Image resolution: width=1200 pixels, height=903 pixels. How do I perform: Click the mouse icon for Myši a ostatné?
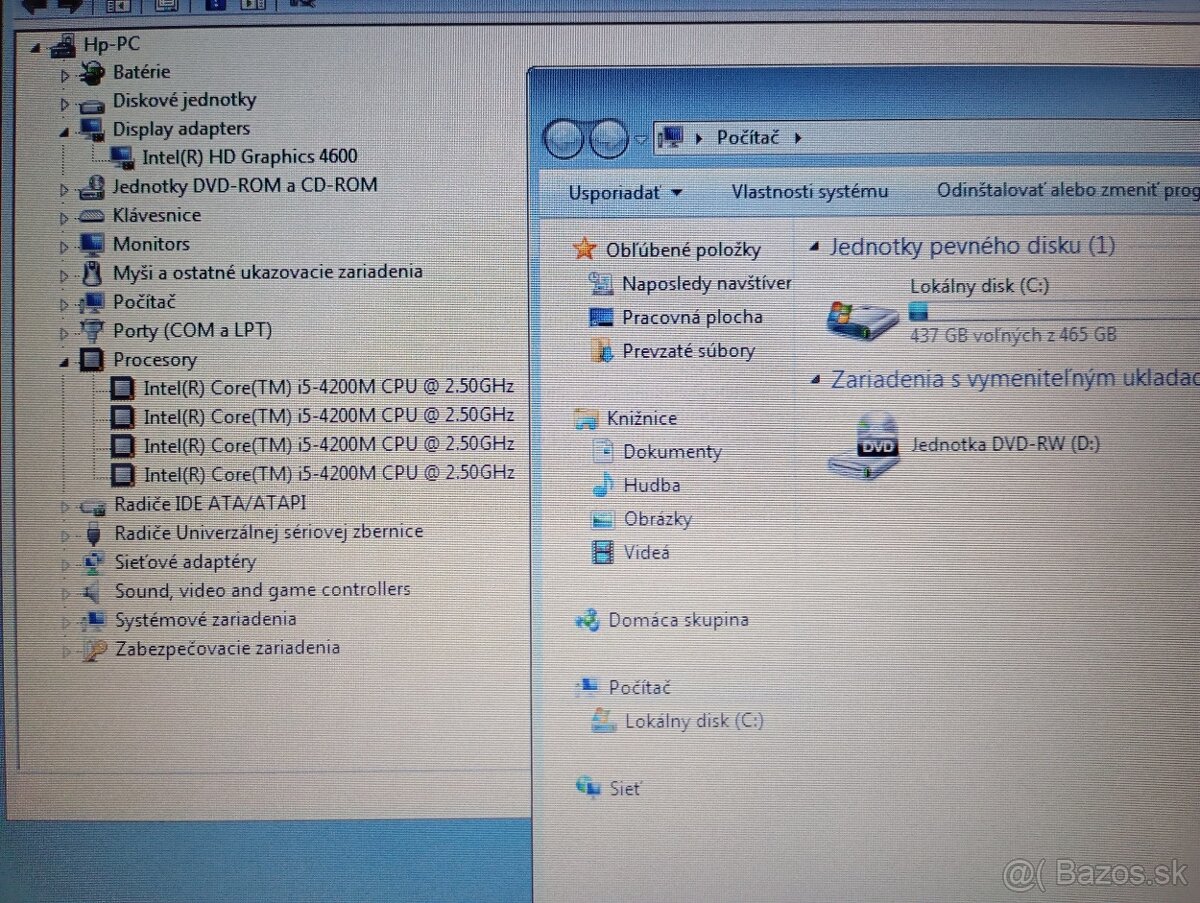coord(92,272)
